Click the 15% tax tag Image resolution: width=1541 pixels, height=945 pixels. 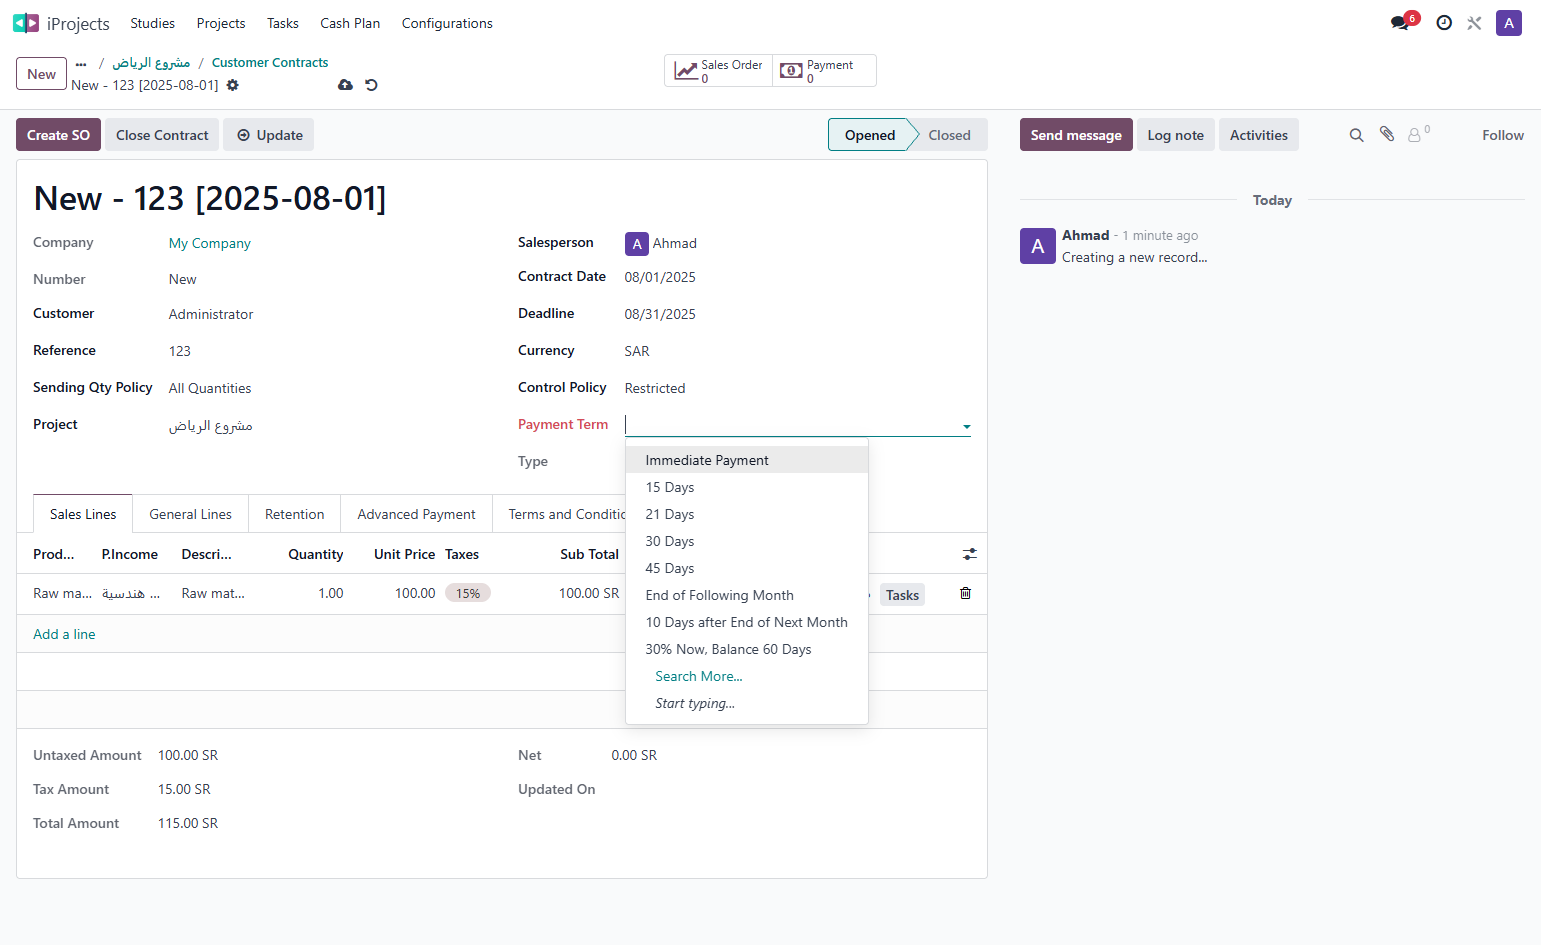tap(468, 593)
